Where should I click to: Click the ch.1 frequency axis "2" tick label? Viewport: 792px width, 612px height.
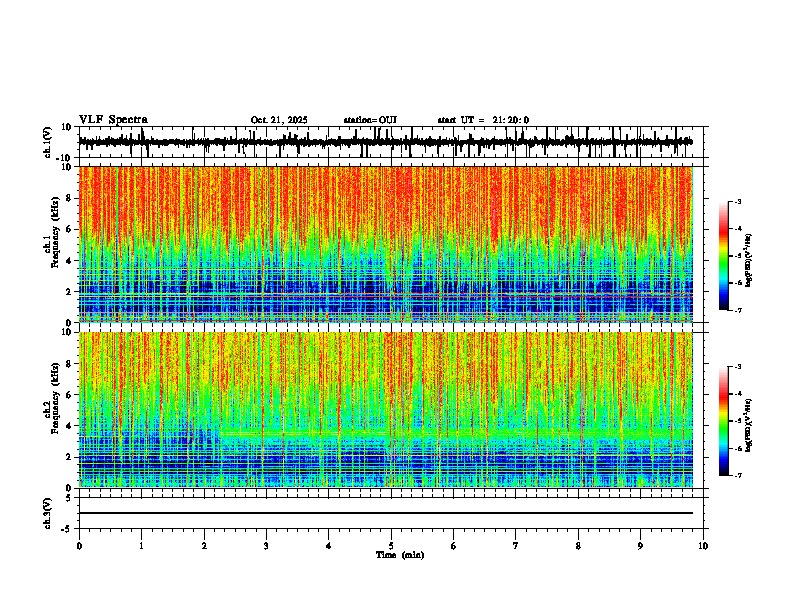click(x=69, y=291)
